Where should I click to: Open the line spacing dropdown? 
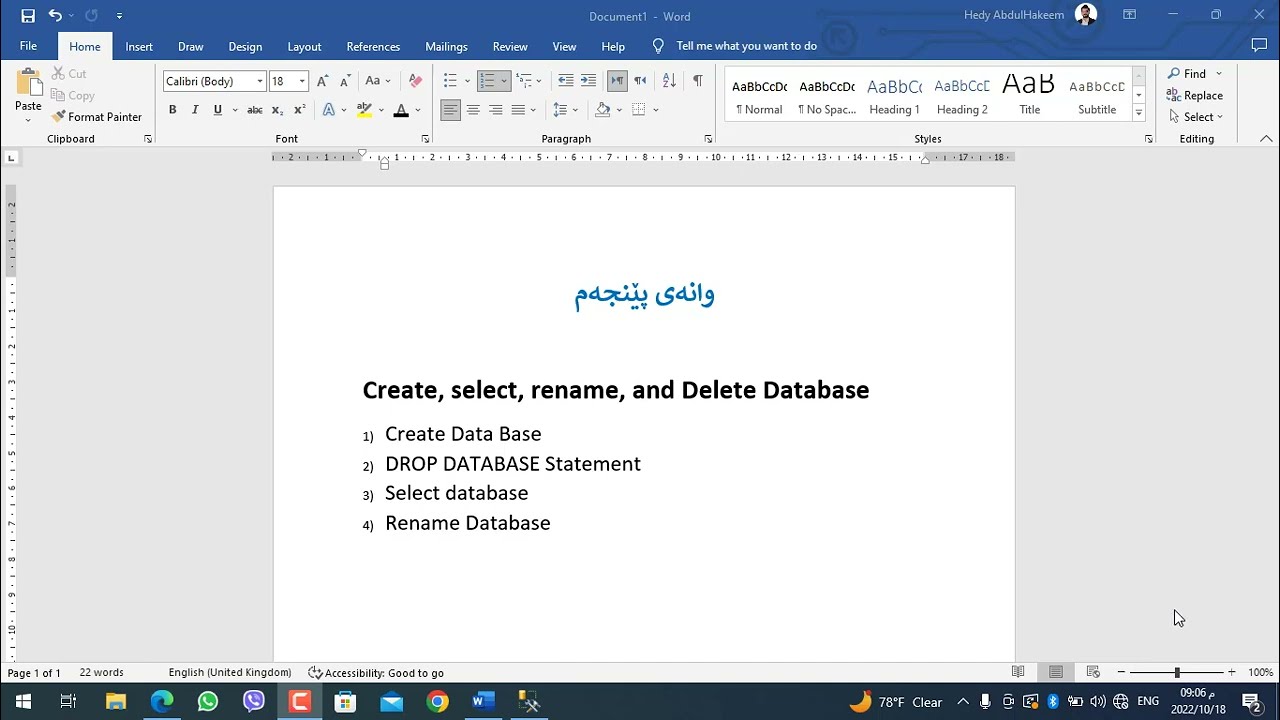click(565, 110)
